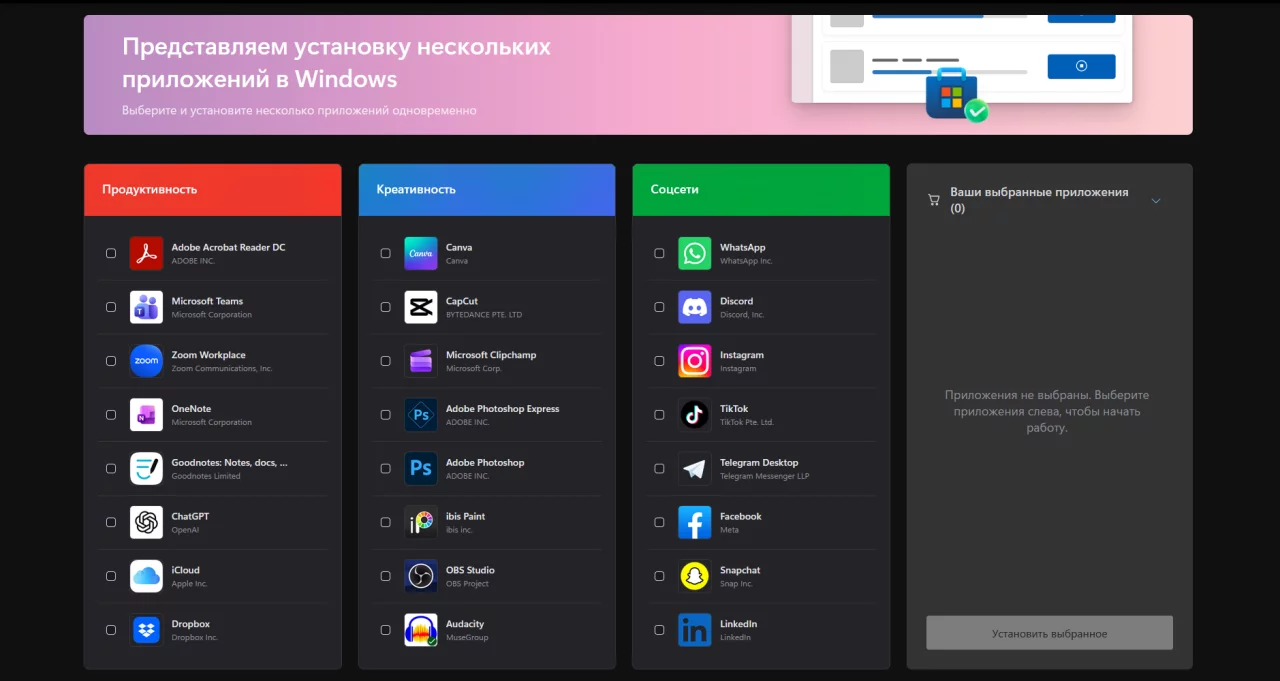The image size is (1280, 681).
Task: Click the Adobe Acrobat Reader DC icon
Action: [146, 254]
